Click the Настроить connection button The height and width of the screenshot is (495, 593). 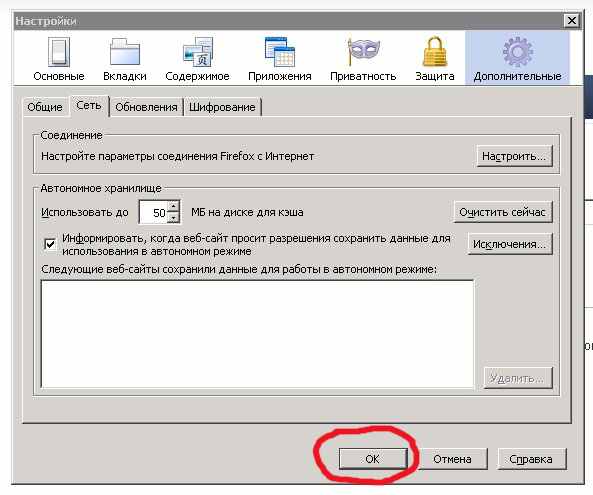point(514,156)
